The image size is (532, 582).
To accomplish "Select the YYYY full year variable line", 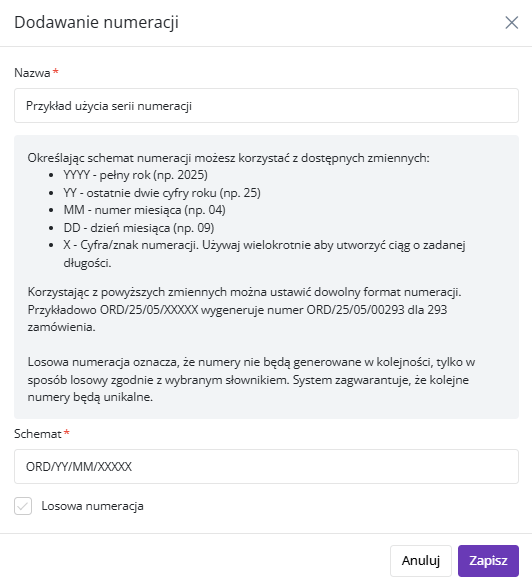I will pos(136,175).
